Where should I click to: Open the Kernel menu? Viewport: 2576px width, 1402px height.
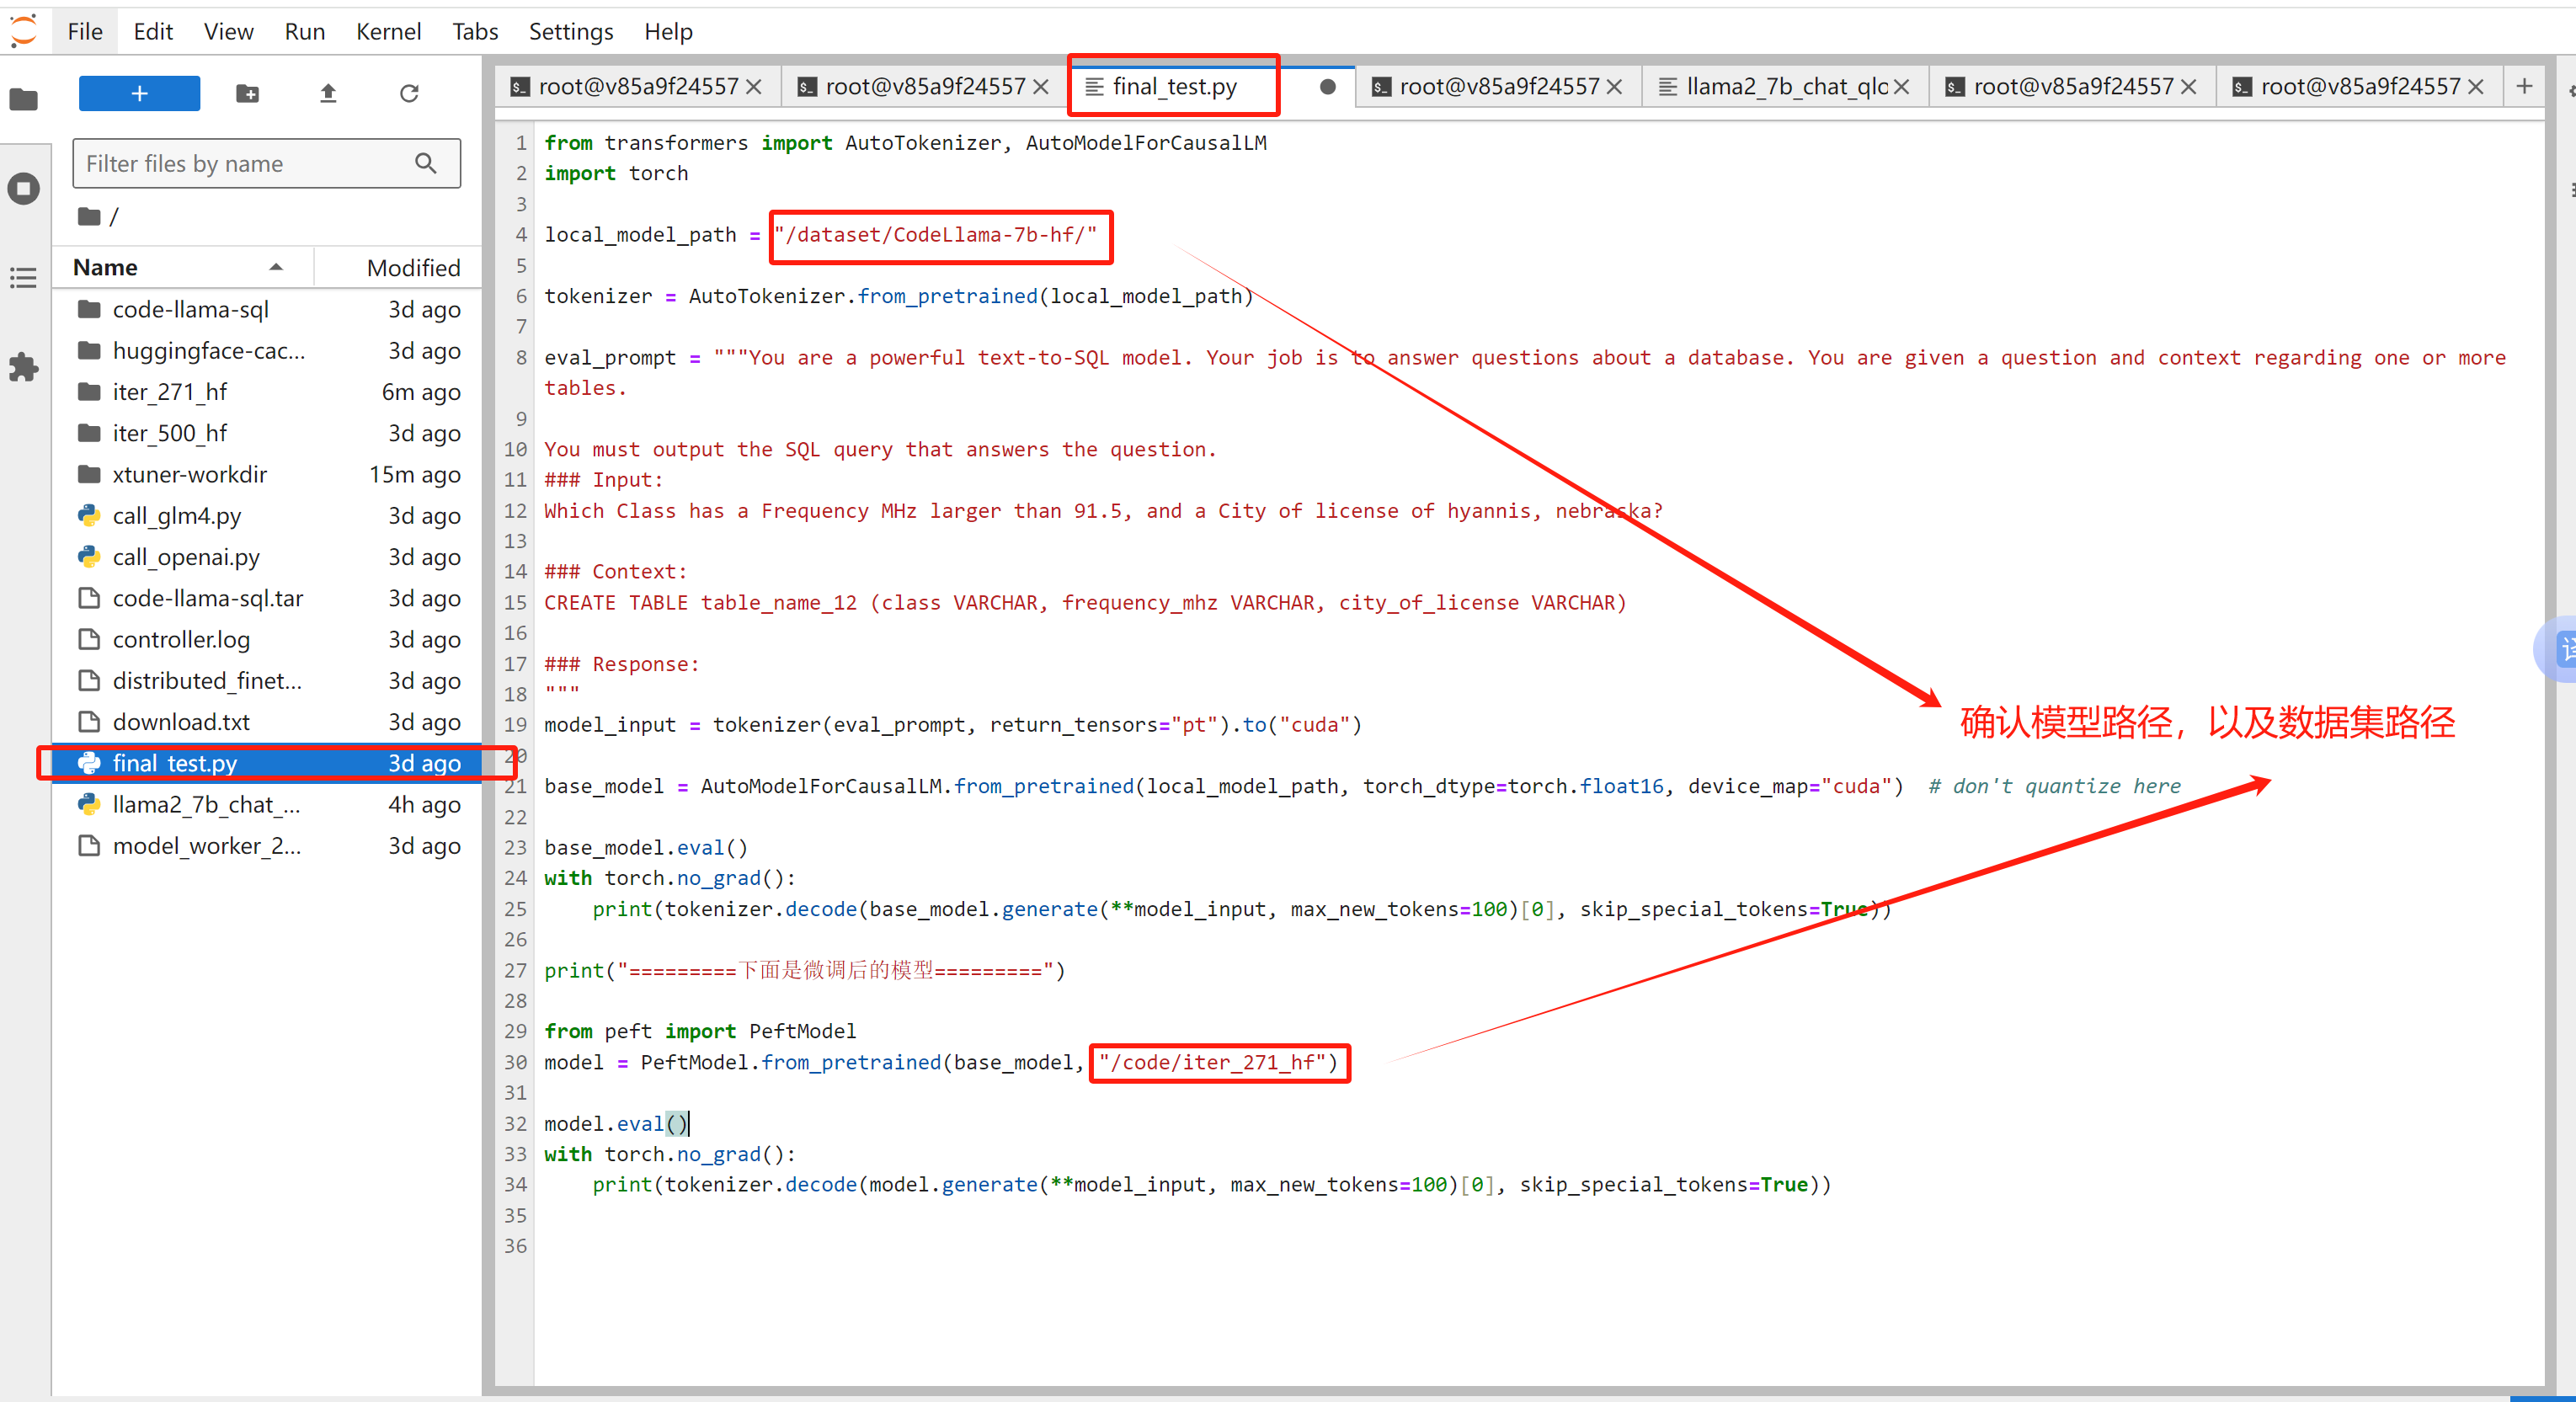click(x=388, y=31)
